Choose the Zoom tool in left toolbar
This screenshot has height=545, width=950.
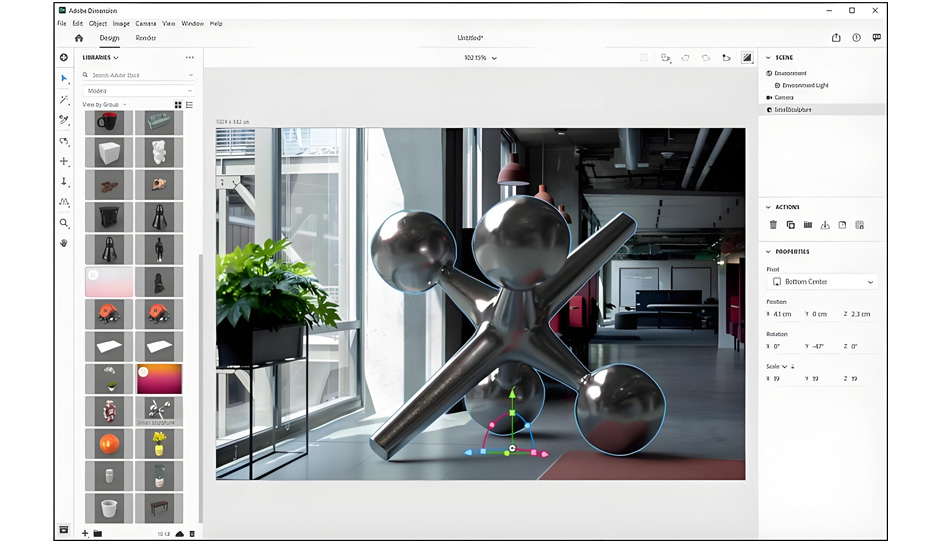(64, 223)
